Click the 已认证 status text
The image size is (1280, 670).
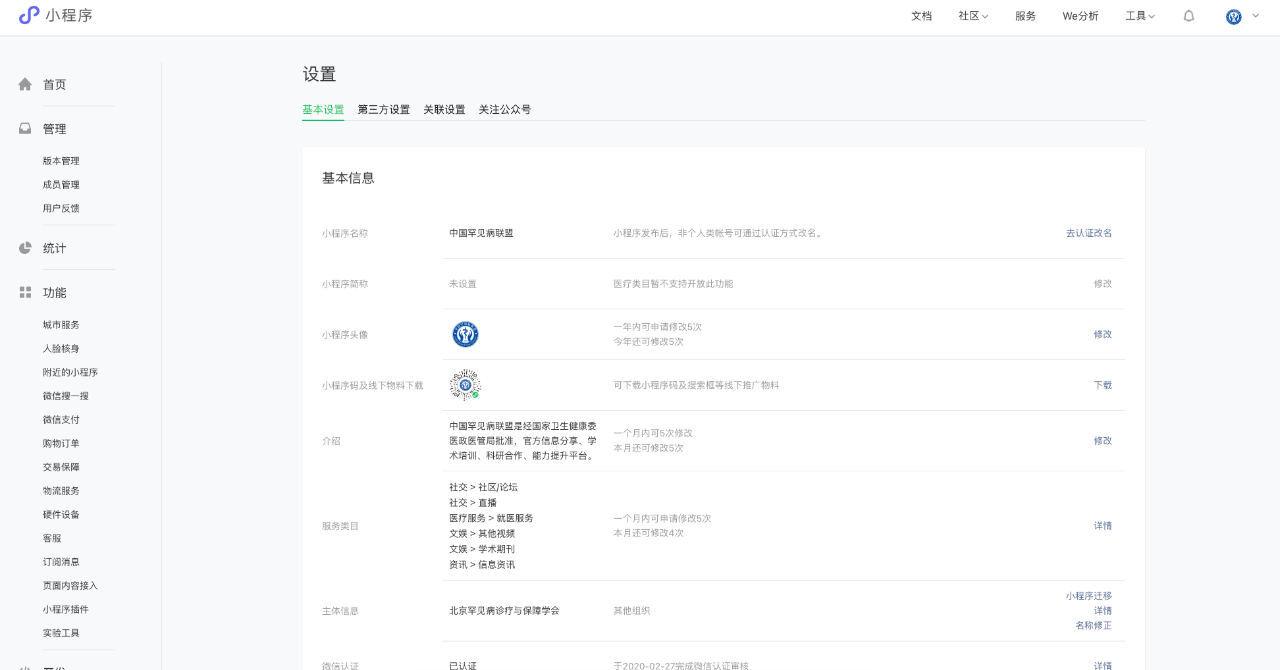click(x=463, y=665)
